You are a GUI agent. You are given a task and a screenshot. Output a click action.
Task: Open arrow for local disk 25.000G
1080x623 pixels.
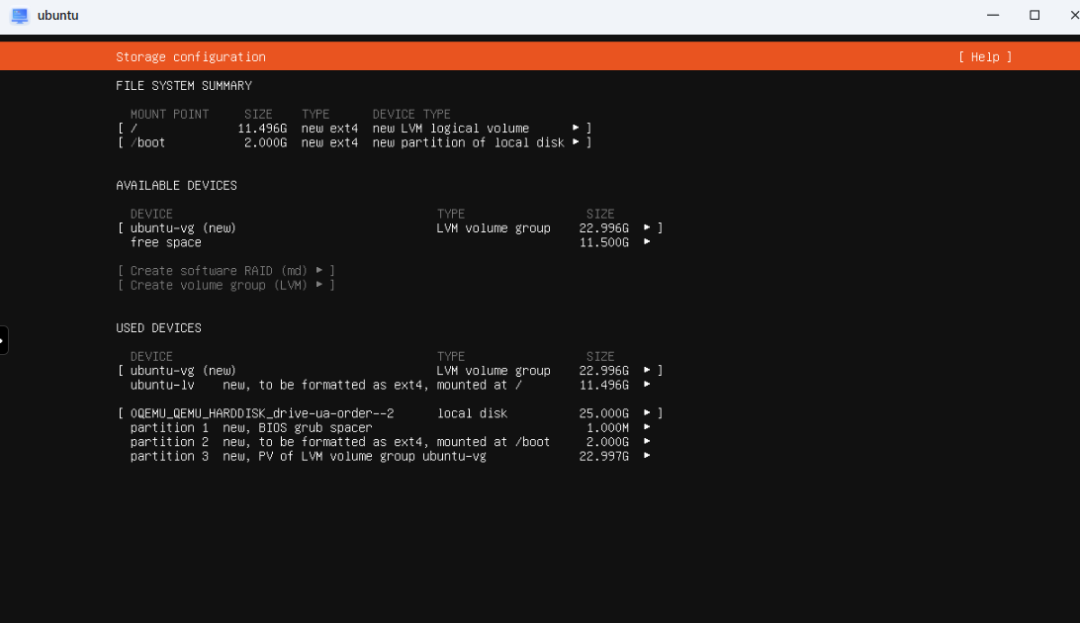(x=647, y=413)
